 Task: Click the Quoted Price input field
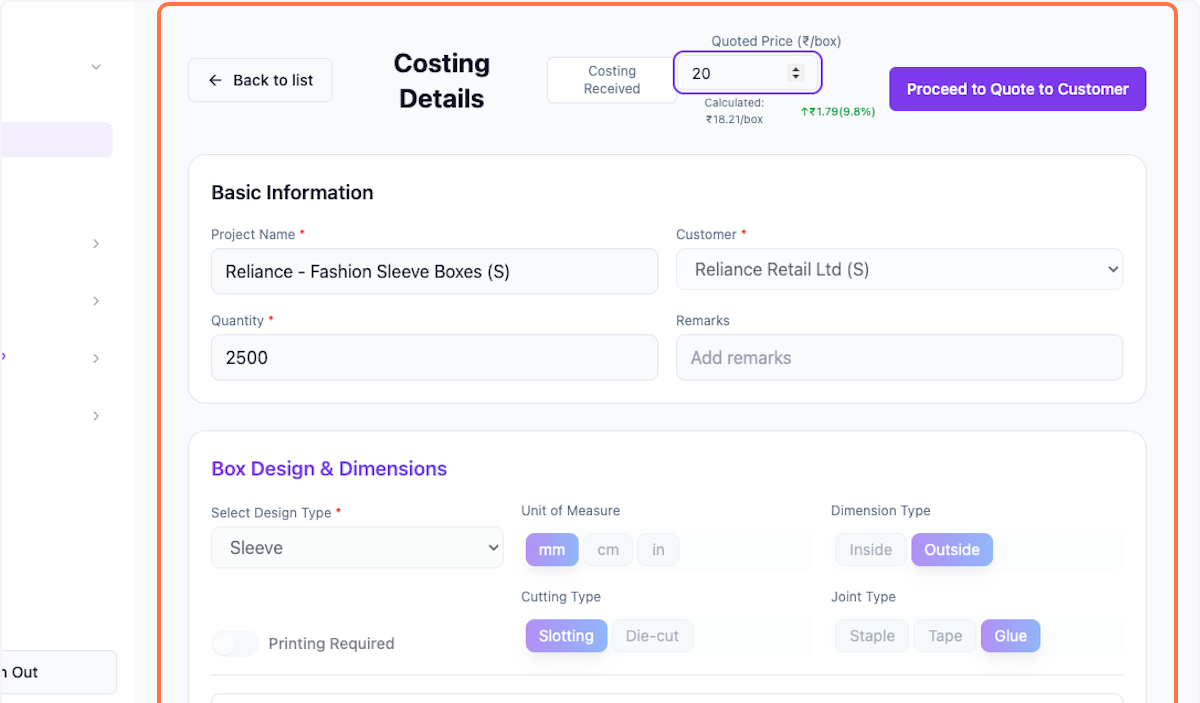coord(735,73)
